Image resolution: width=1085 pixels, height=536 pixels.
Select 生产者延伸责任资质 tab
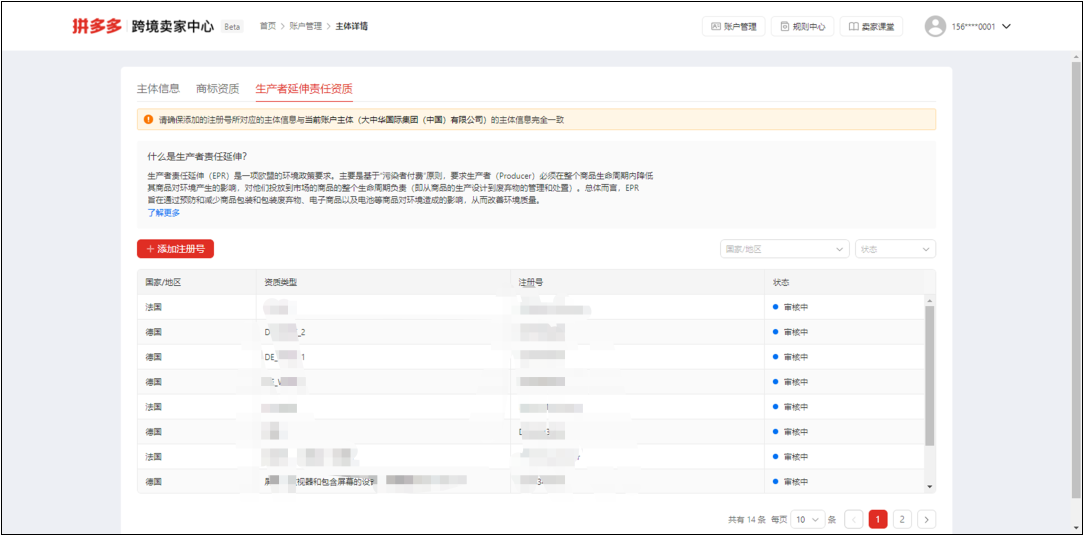click(x=304, y=89)
